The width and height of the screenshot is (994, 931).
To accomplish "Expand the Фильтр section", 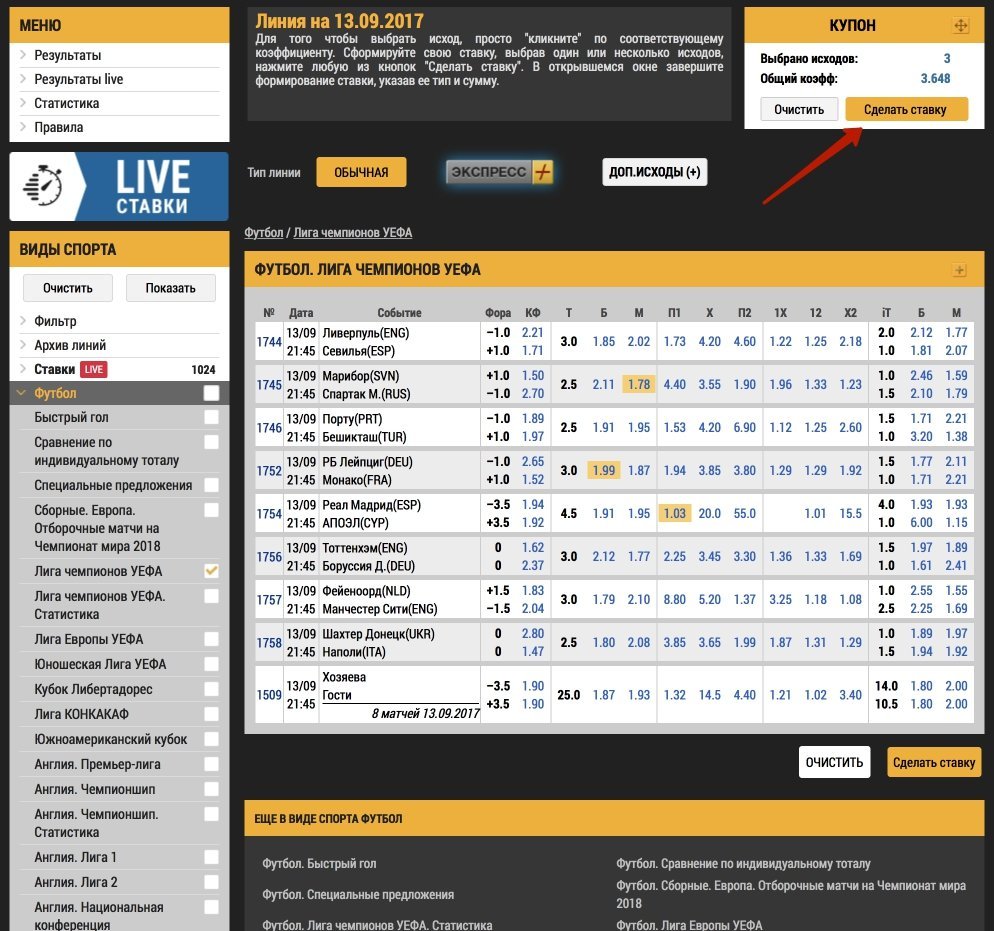I will click(x=55, y=321).
